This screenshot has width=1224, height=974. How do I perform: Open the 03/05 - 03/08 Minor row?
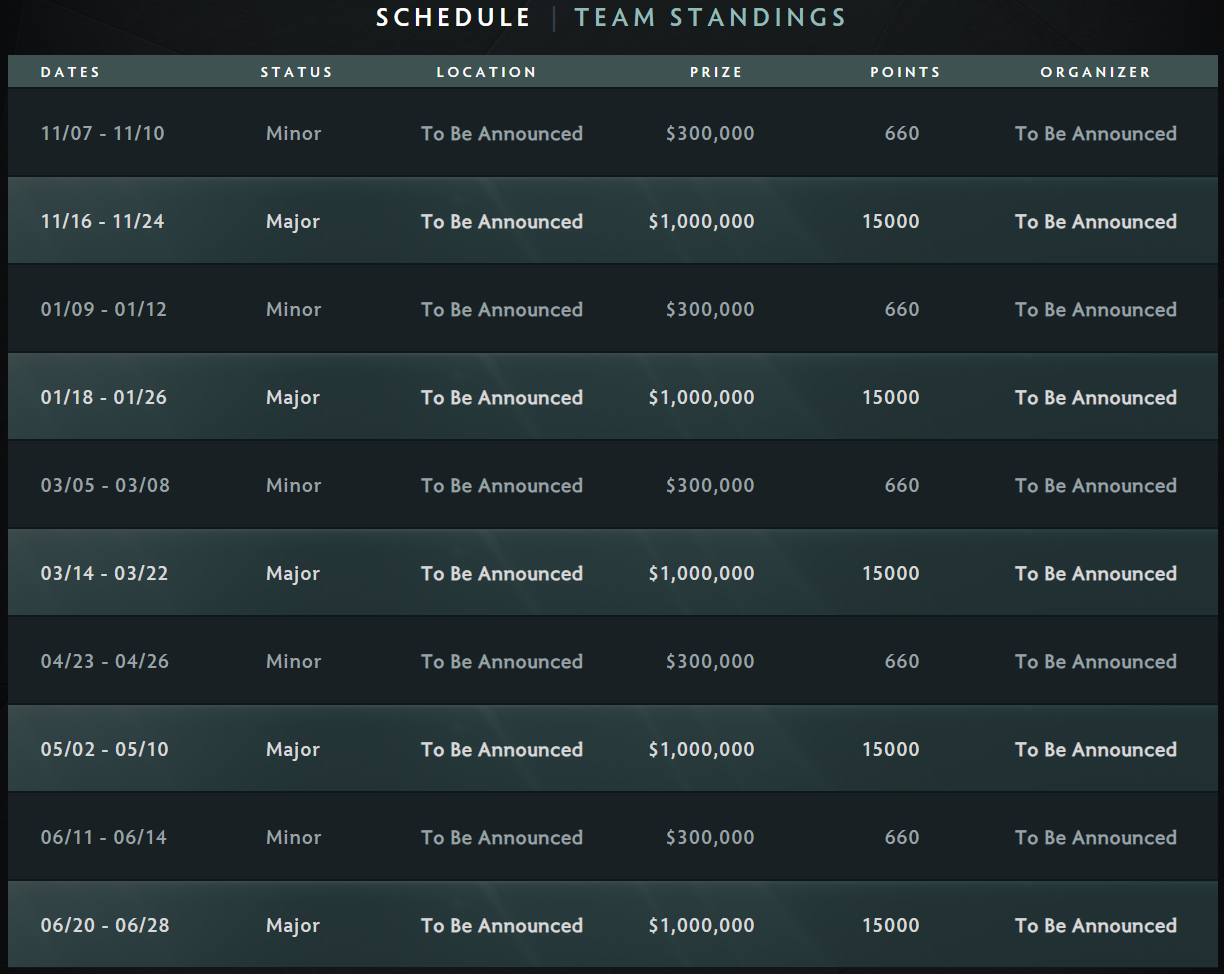tap(612, 485)
